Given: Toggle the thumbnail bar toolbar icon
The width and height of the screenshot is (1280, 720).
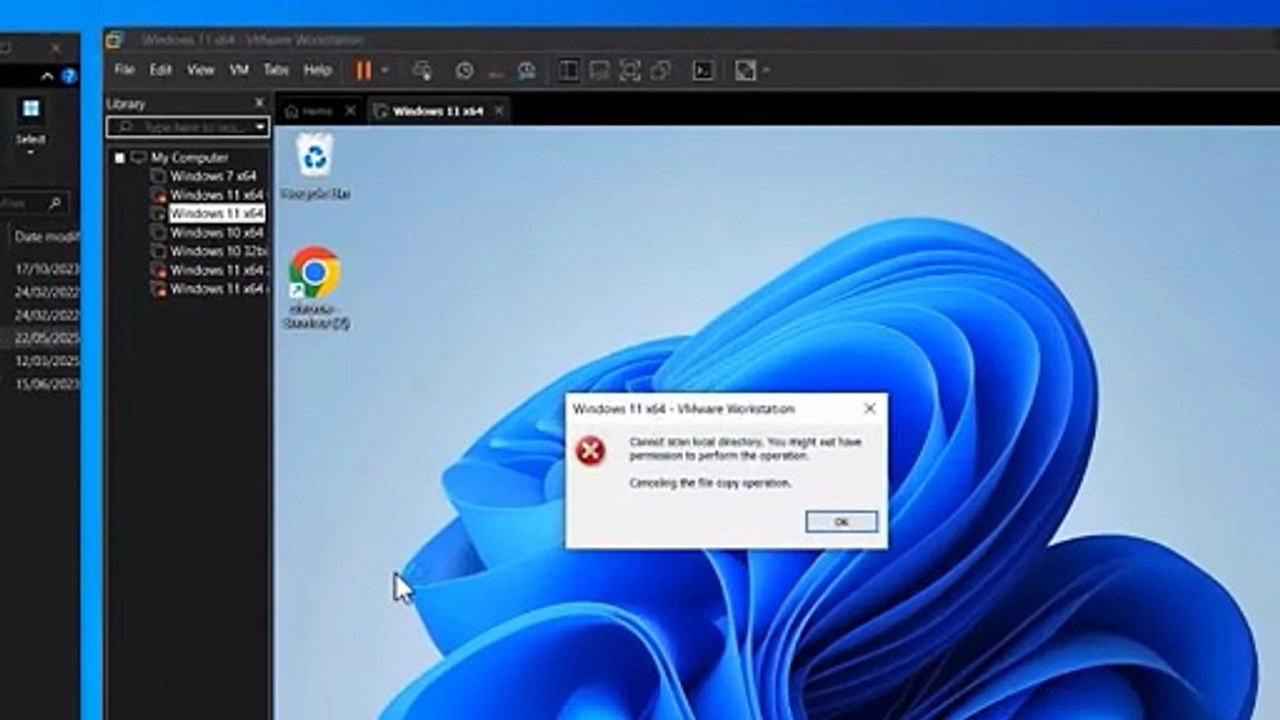Looking at the screenshot, I should coord(599,70).
